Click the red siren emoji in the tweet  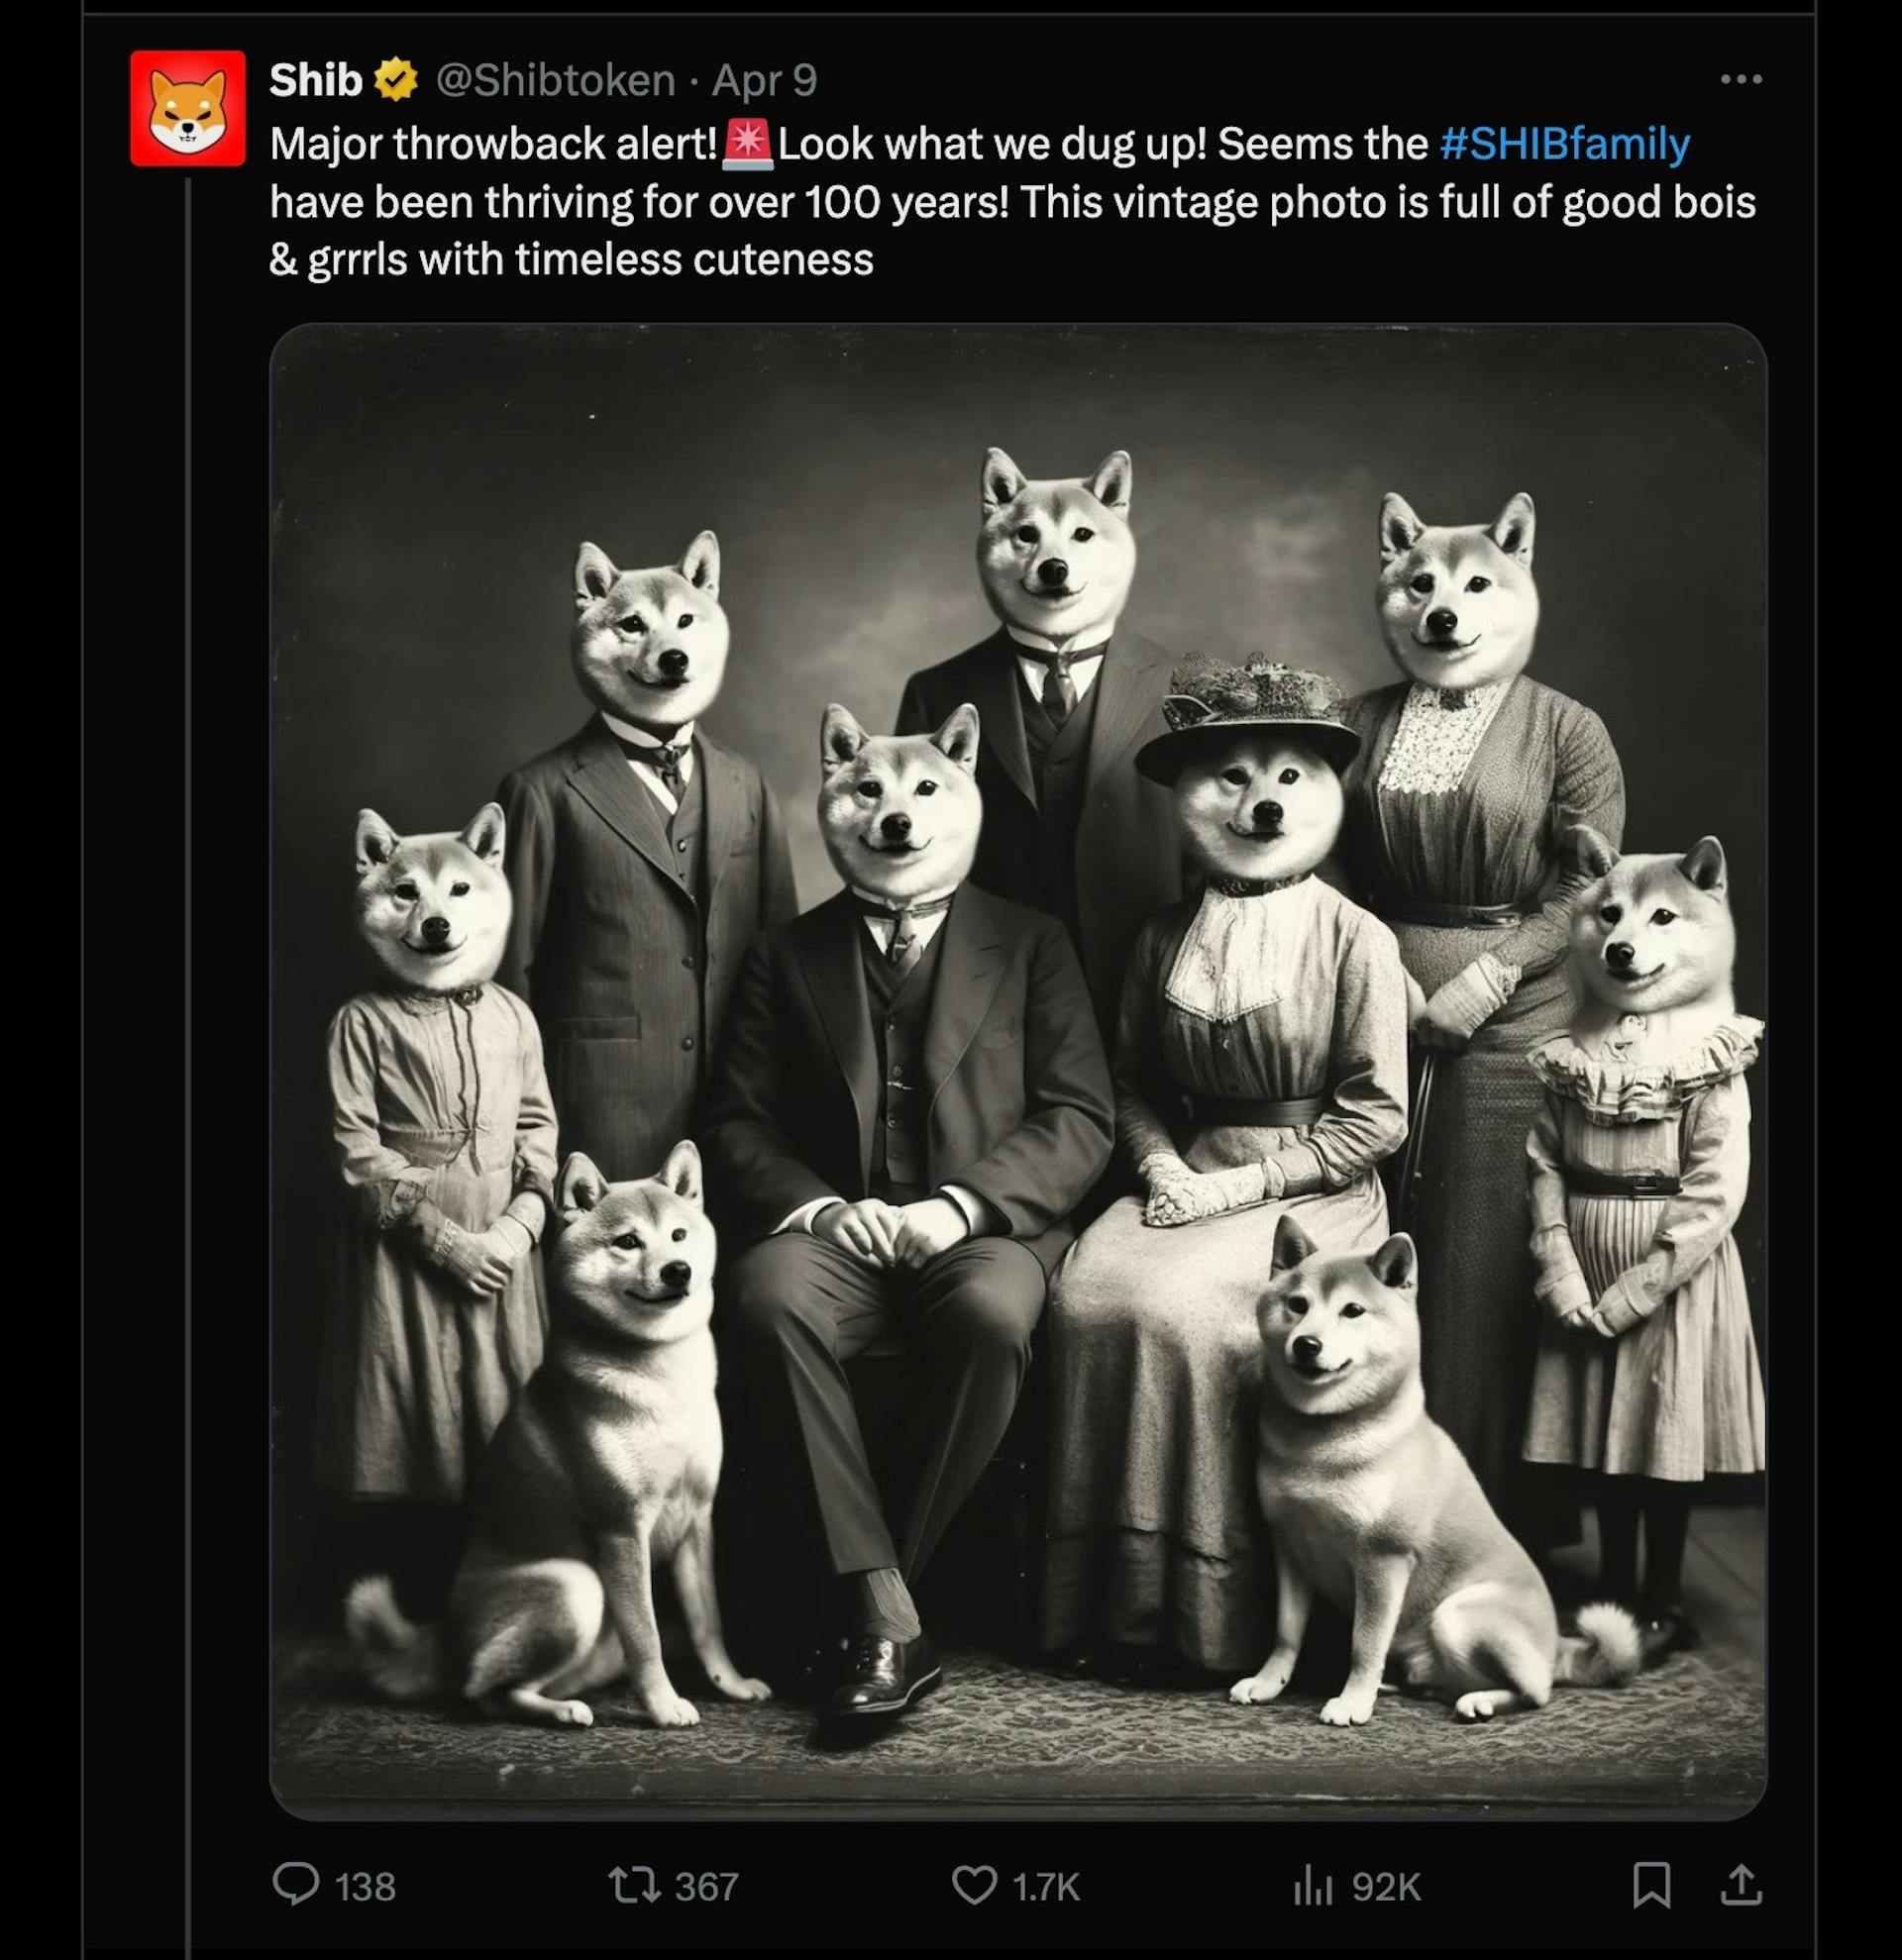click(x=747, y=144)
